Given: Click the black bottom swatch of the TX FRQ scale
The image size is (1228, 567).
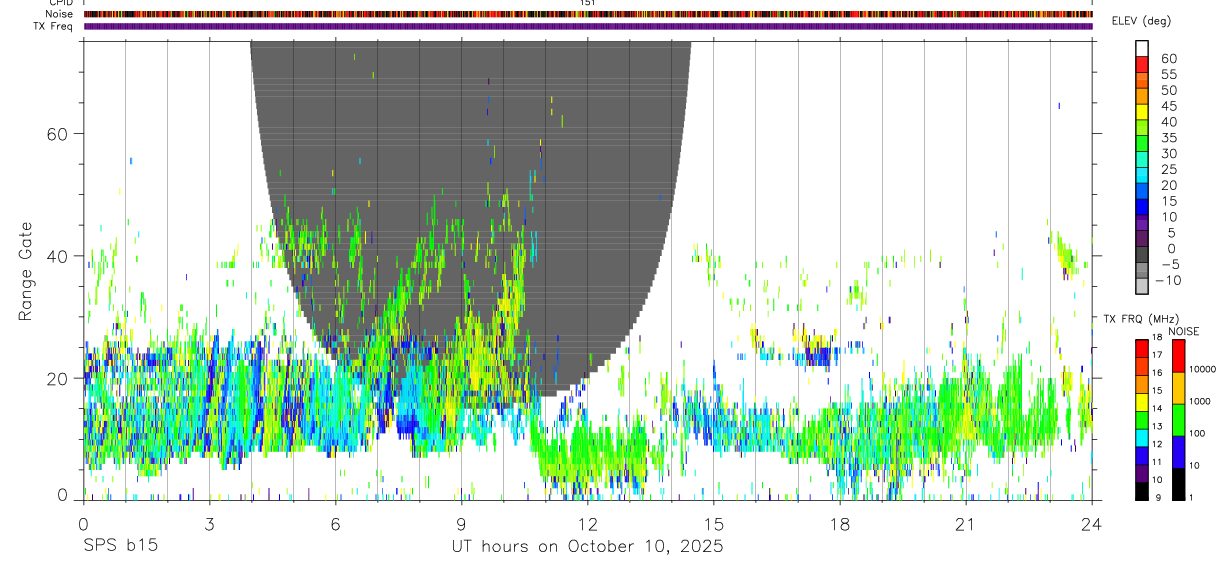Looking at the screenshot, I should [x=1142, y=491].
